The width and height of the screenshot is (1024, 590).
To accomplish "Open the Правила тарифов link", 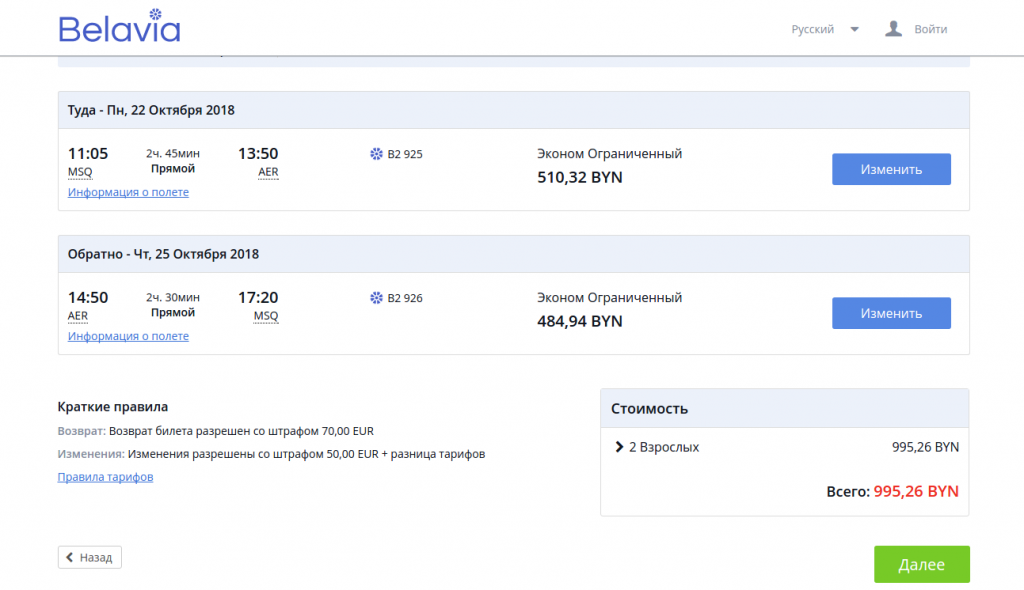I will pyautogui.click(x=105, y=477).
